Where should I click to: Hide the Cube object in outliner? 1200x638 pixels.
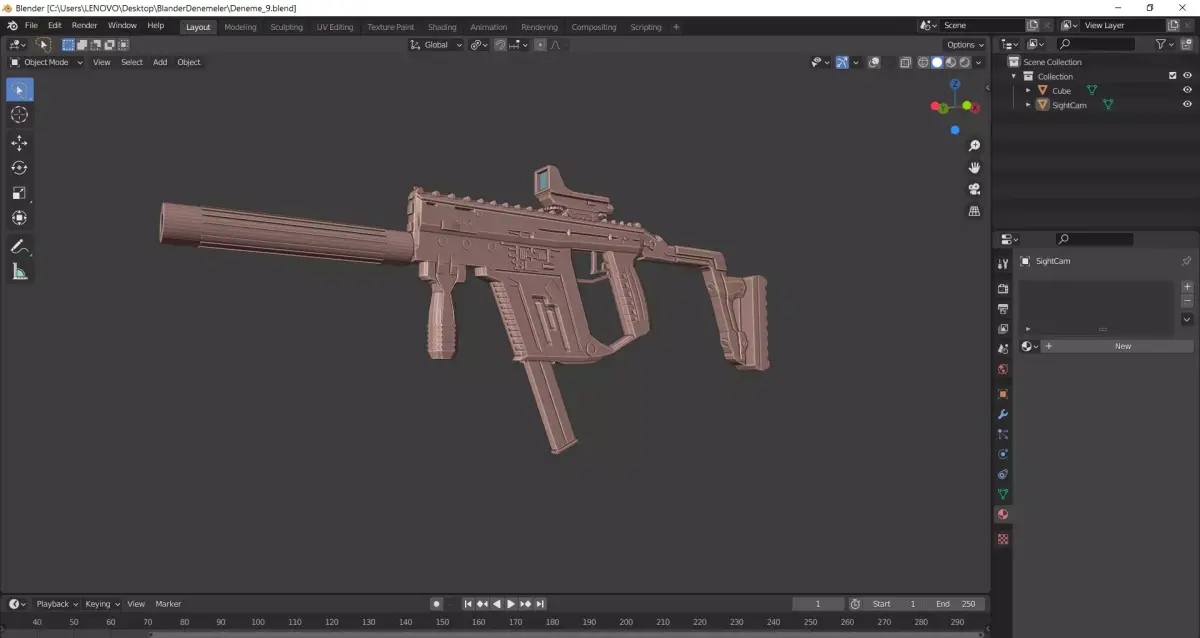(x=1187, y=90)
